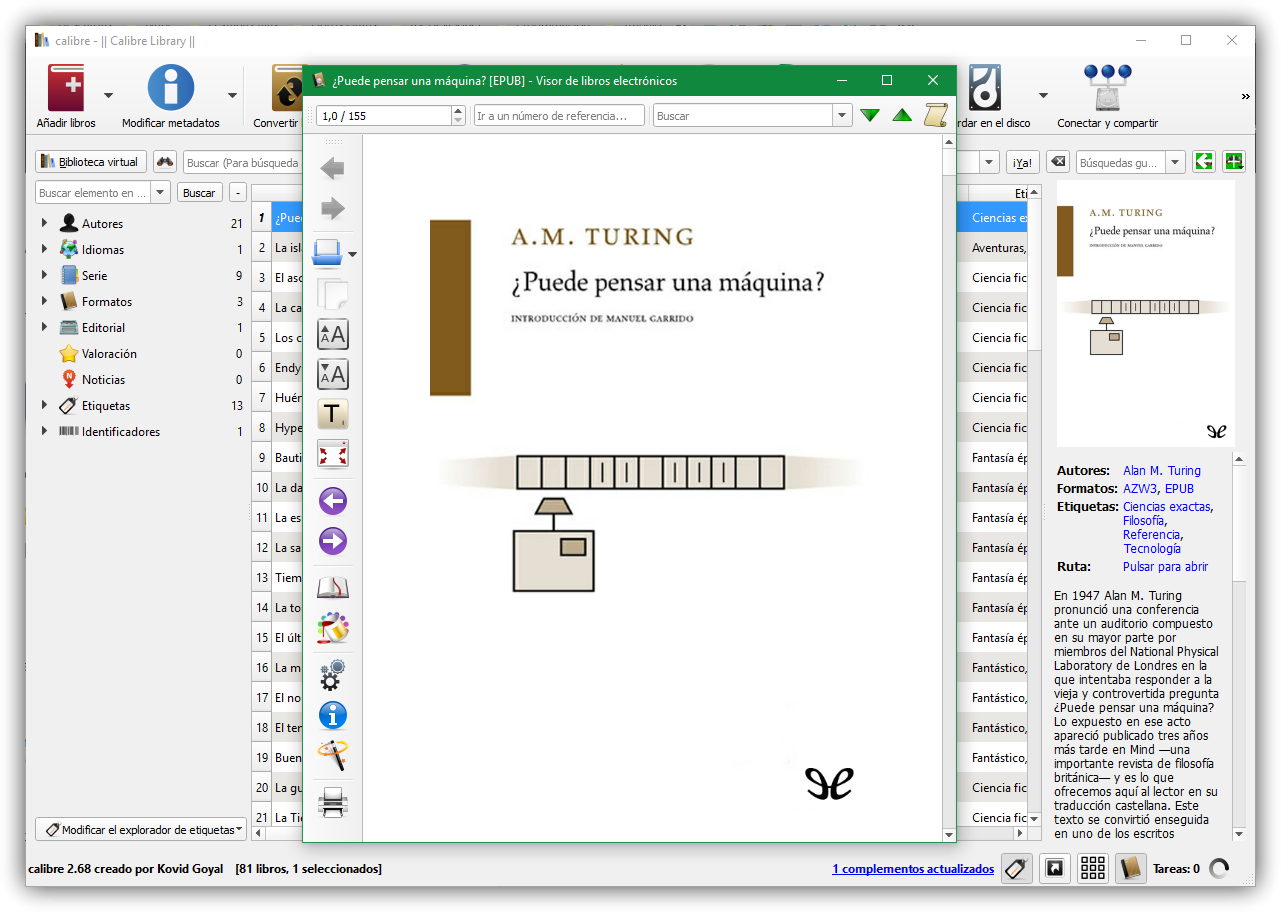Clear the calibre search with the X icon

coord(1058,162)
